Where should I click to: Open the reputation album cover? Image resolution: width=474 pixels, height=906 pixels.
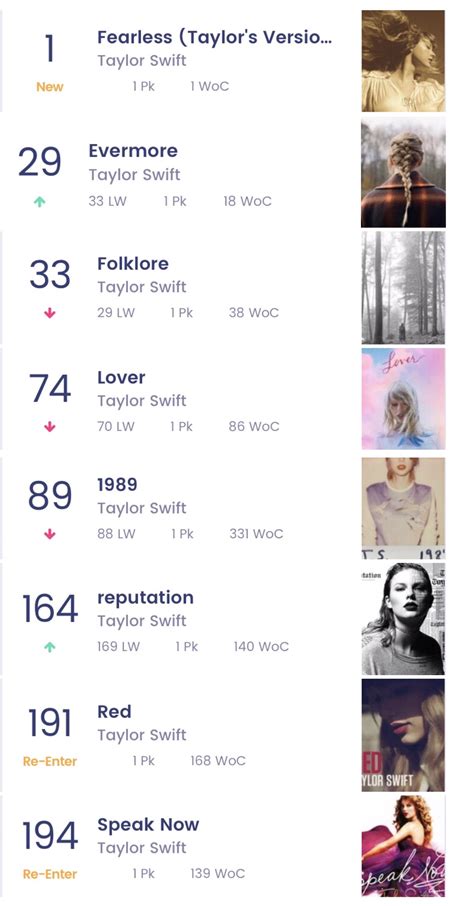click(x=403, y=619)
